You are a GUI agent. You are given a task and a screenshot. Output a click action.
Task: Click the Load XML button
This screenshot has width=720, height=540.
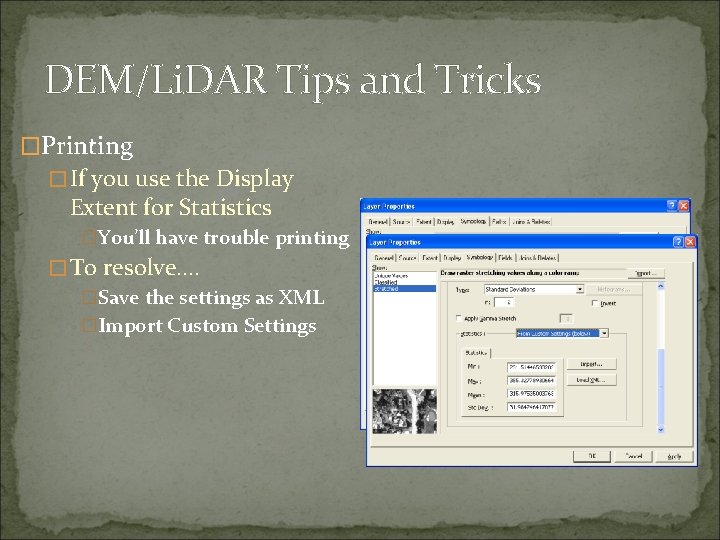click(591, 380)
